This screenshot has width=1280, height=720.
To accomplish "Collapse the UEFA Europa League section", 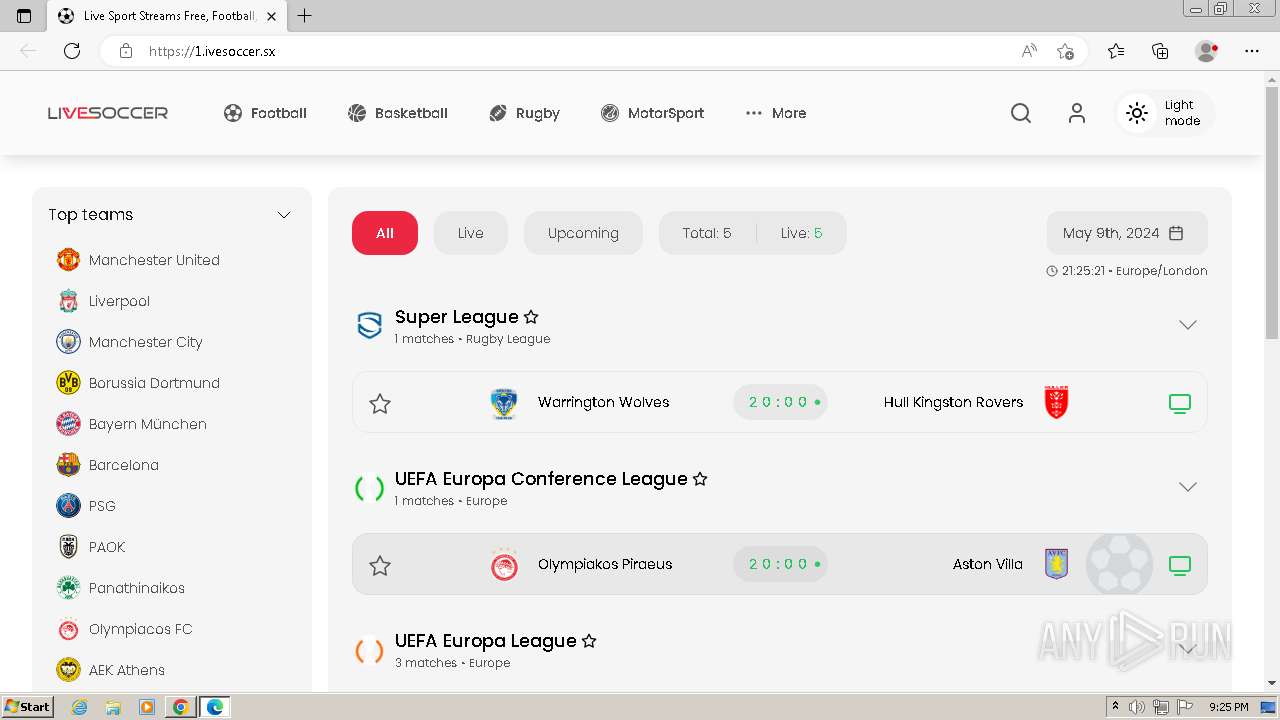I will [x=1187, y=649].
